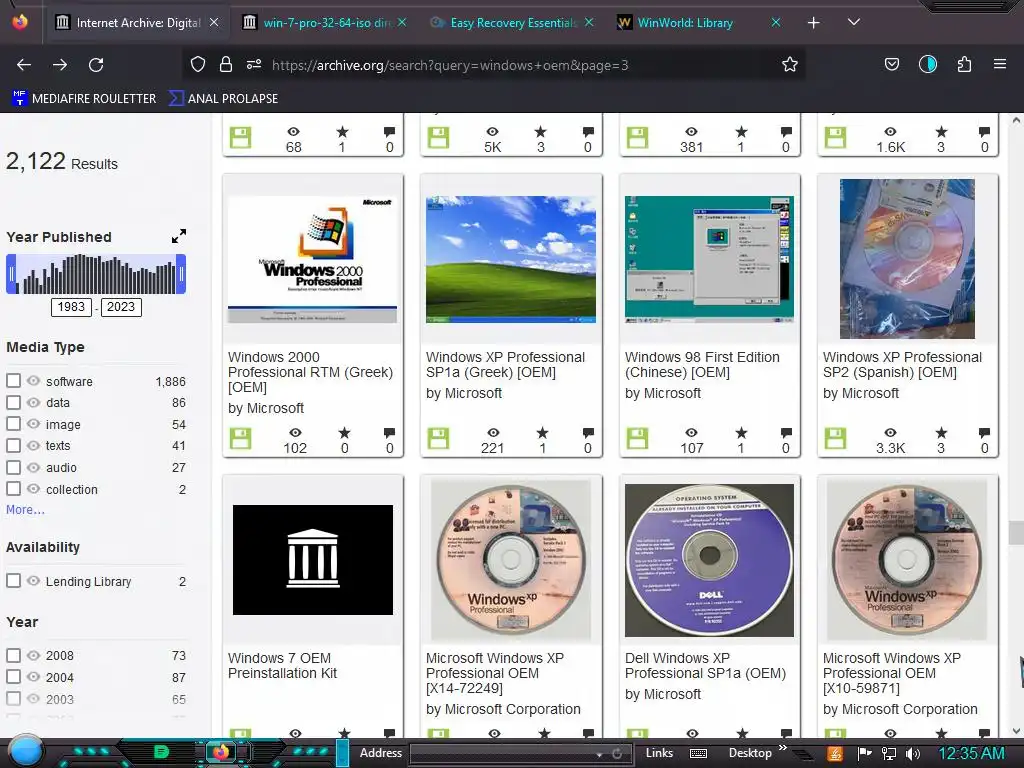The height and width of the screenshot is (768, 1024).
Task: Open the Windows XP Bliss wallpaper thumbnail
Action: 511,259
